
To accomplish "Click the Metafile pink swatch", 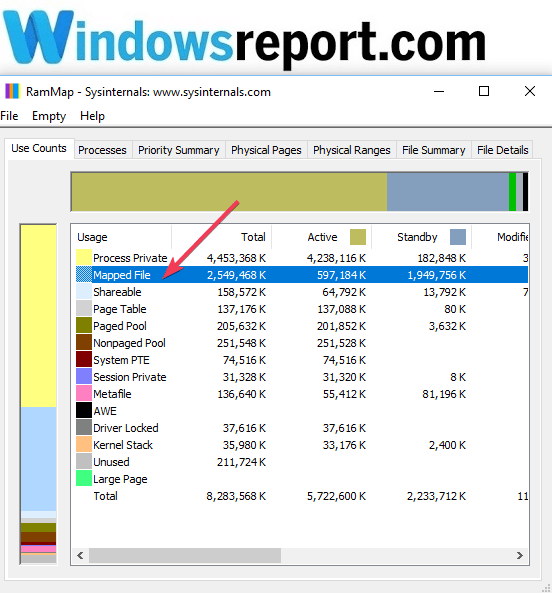I will tap(84, 393).
